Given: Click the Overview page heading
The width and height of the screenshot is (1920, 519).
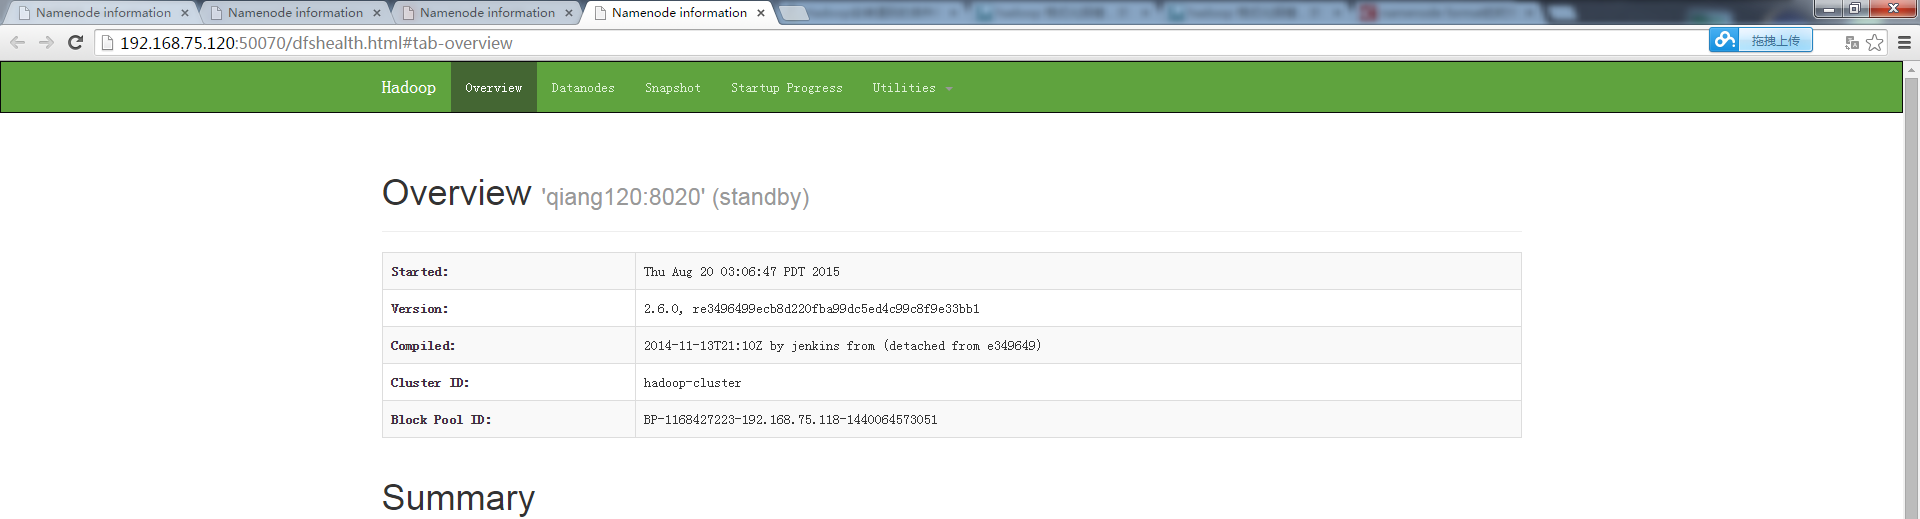Looking at the screenshot, I should coord(457,193).
